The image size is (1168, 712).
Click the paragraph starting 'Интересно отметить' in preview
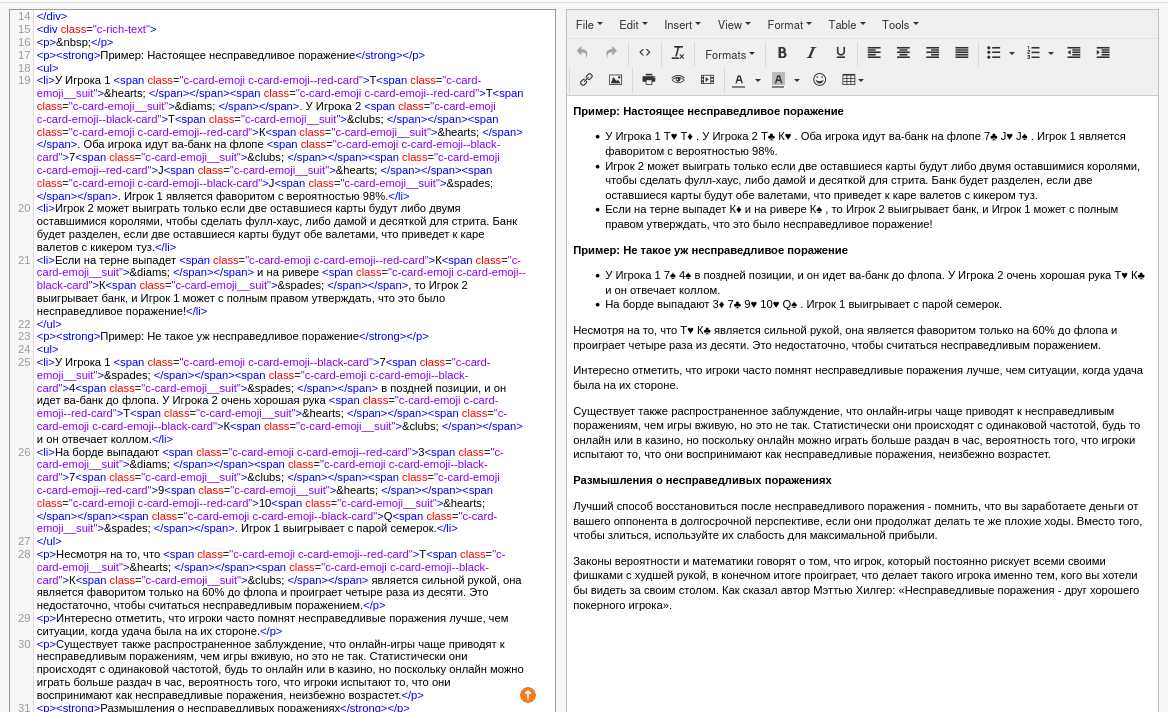(857, 378)
